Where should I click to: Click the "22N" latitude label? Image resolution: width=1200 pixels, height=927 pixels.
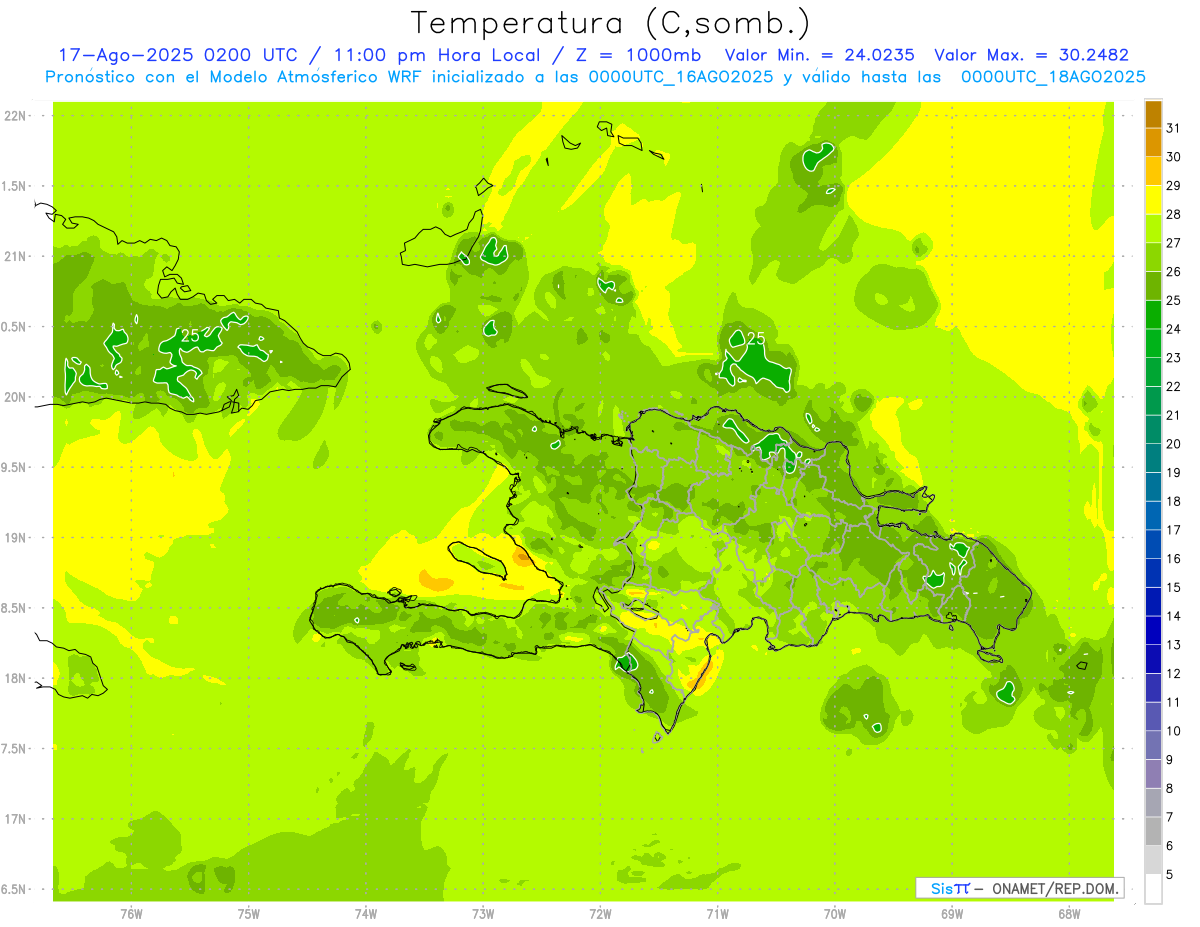tap(15, 116)
